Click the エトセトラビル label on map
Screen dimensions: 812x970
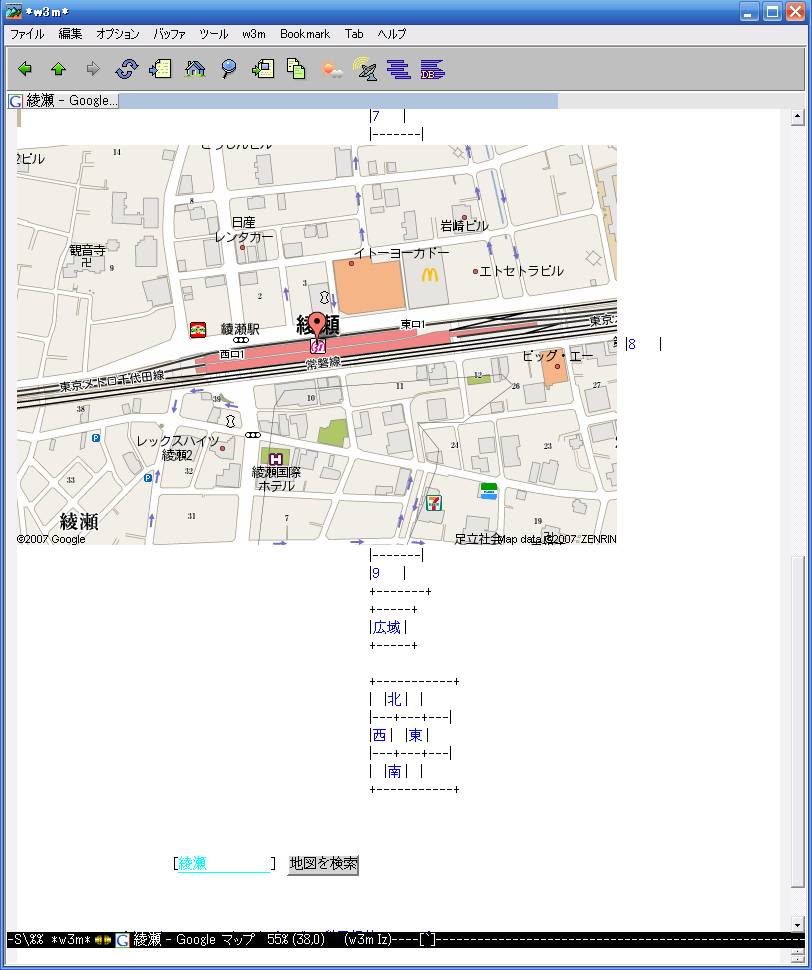pos(521,271)
